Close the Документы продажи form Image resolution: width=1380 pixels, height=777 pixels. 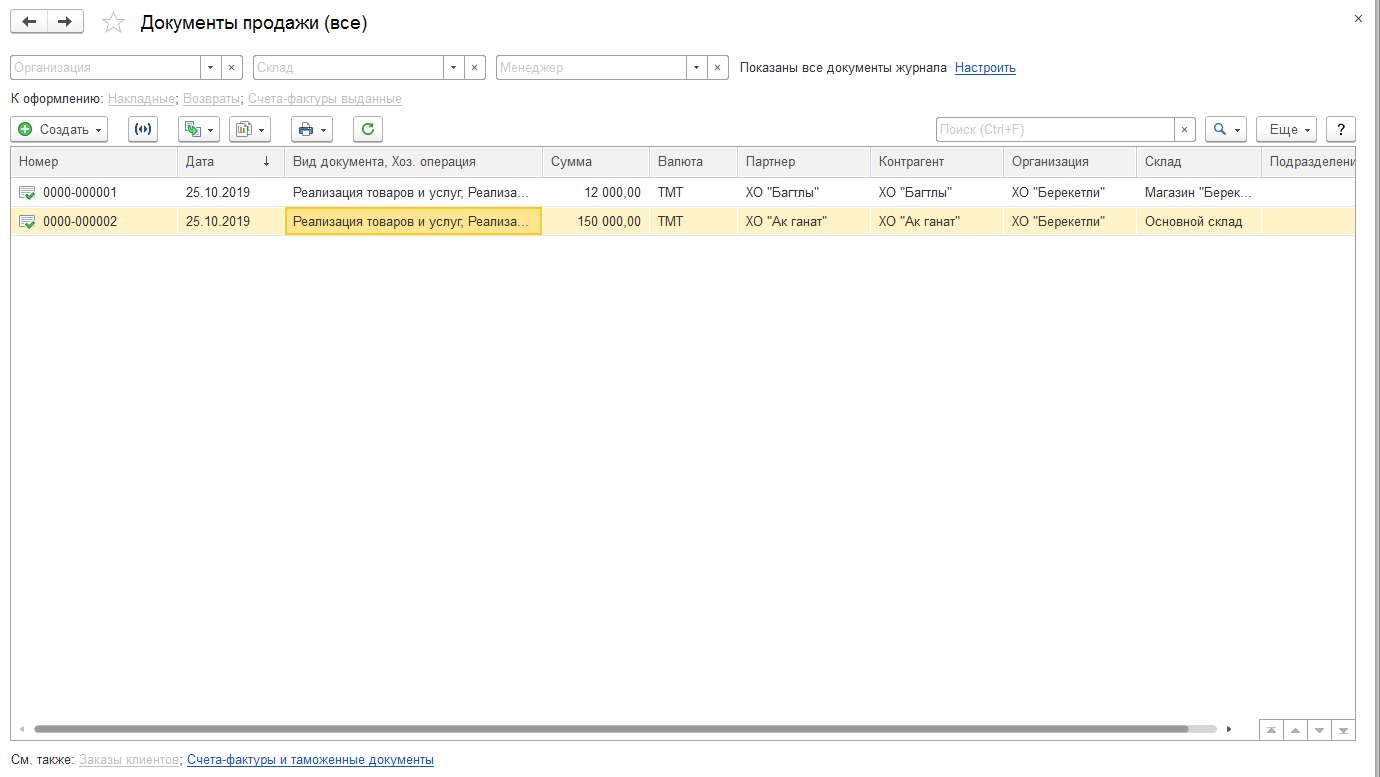1358,19
